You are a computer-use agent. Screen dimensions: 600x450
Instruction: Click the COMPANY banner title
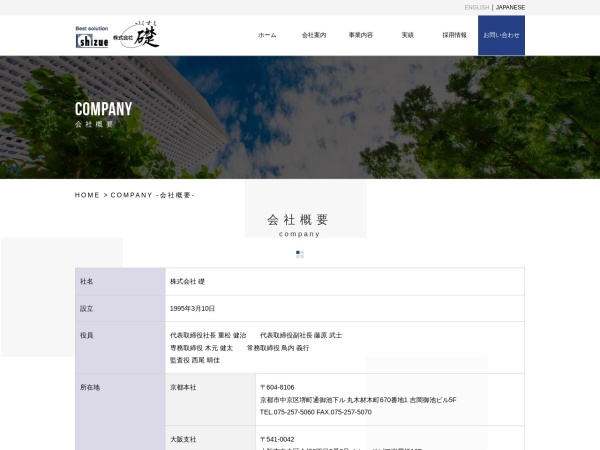(103, 109)
